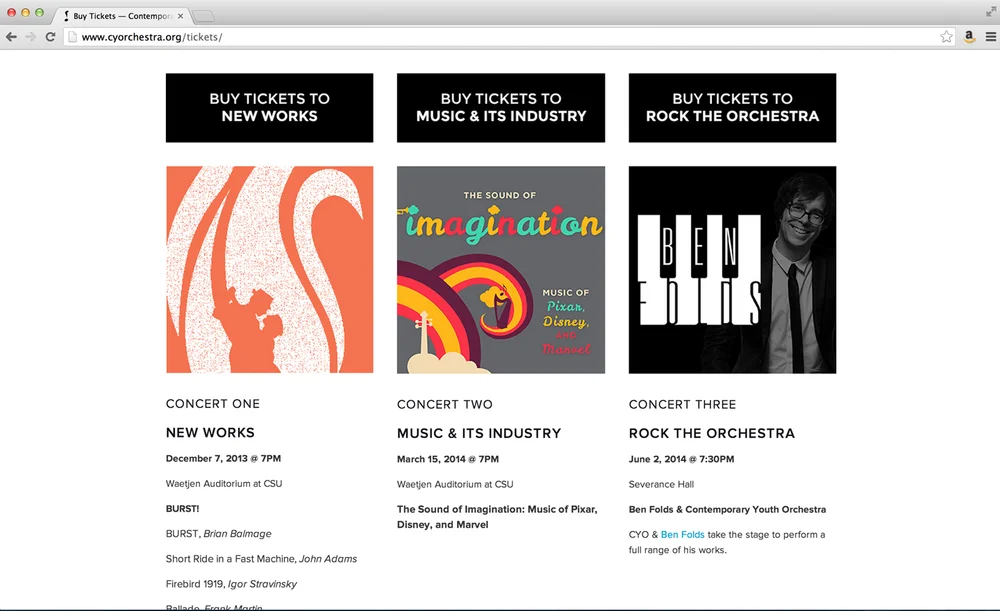Bookmark this page with the star icon

pyautogui.click(x=946, y=37)
